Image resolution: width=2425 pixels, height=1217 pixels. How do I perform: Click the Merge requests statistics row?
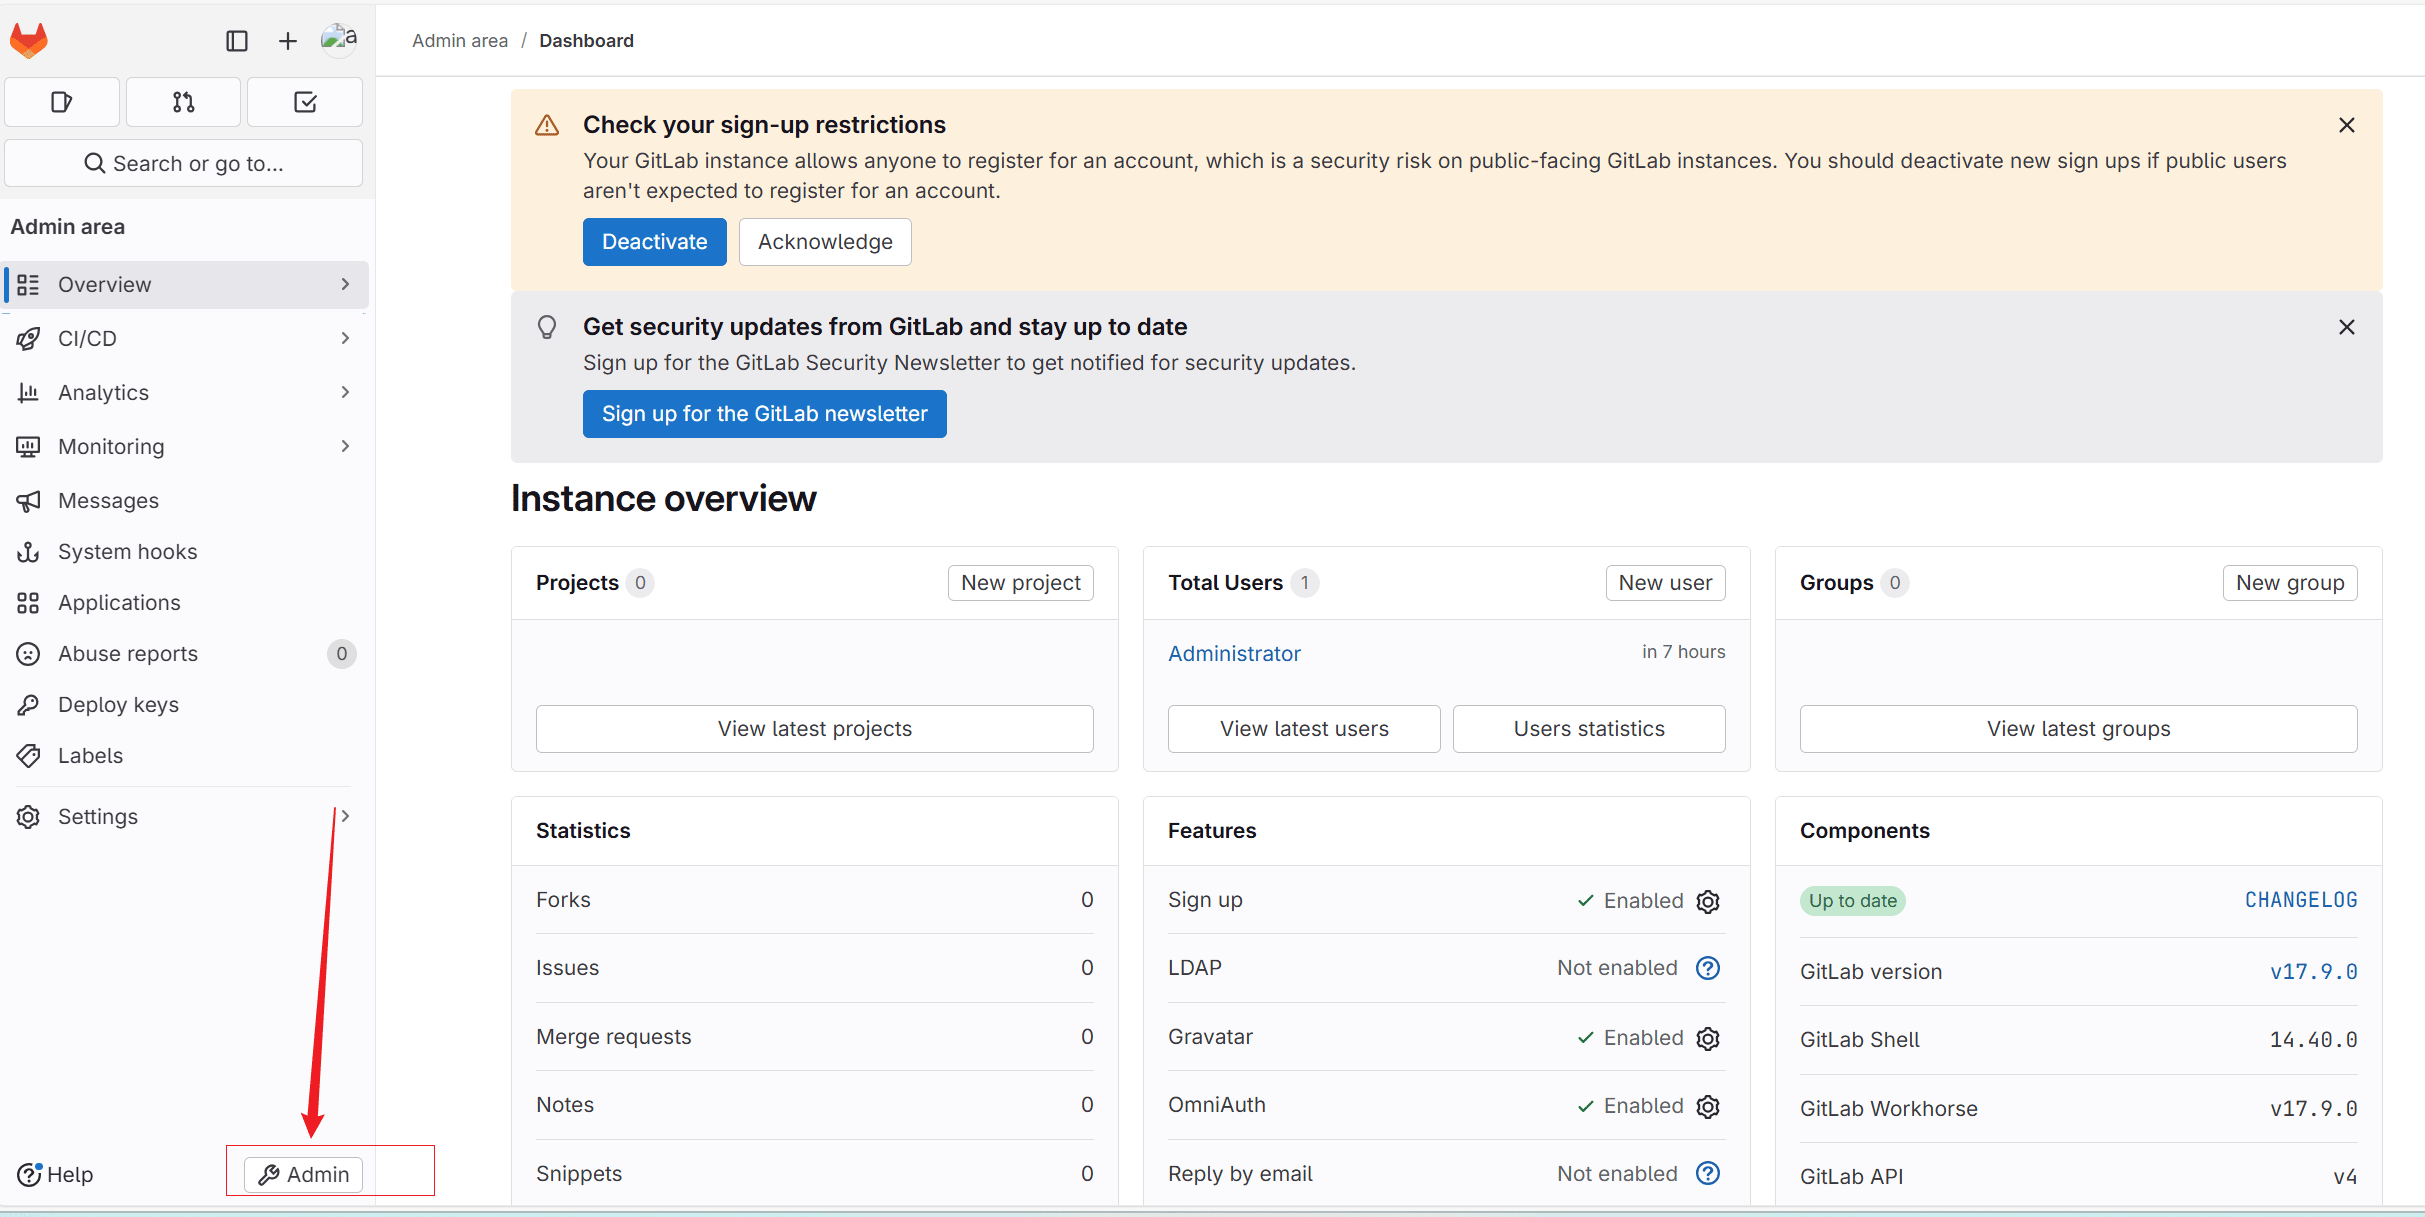pos(815,1037)
